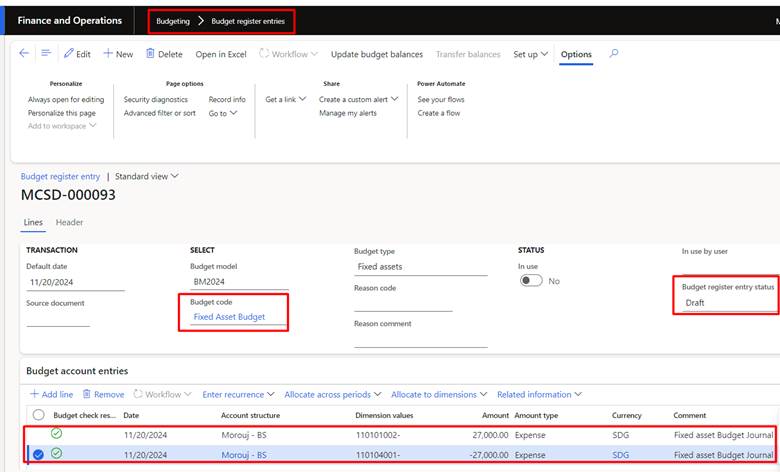The width and height of the screenshot is (780, 472).
Task: Click Transfer balances
Action: (468, 54)
